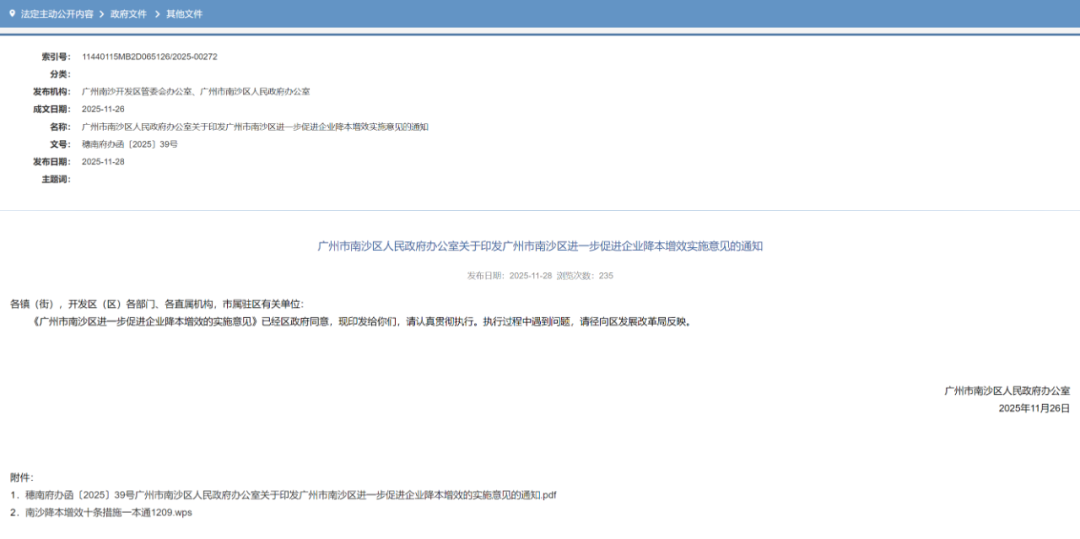
Task: Click the 广州市南沙区人民政府办公室 signature line
Action: pos(1006,391)
